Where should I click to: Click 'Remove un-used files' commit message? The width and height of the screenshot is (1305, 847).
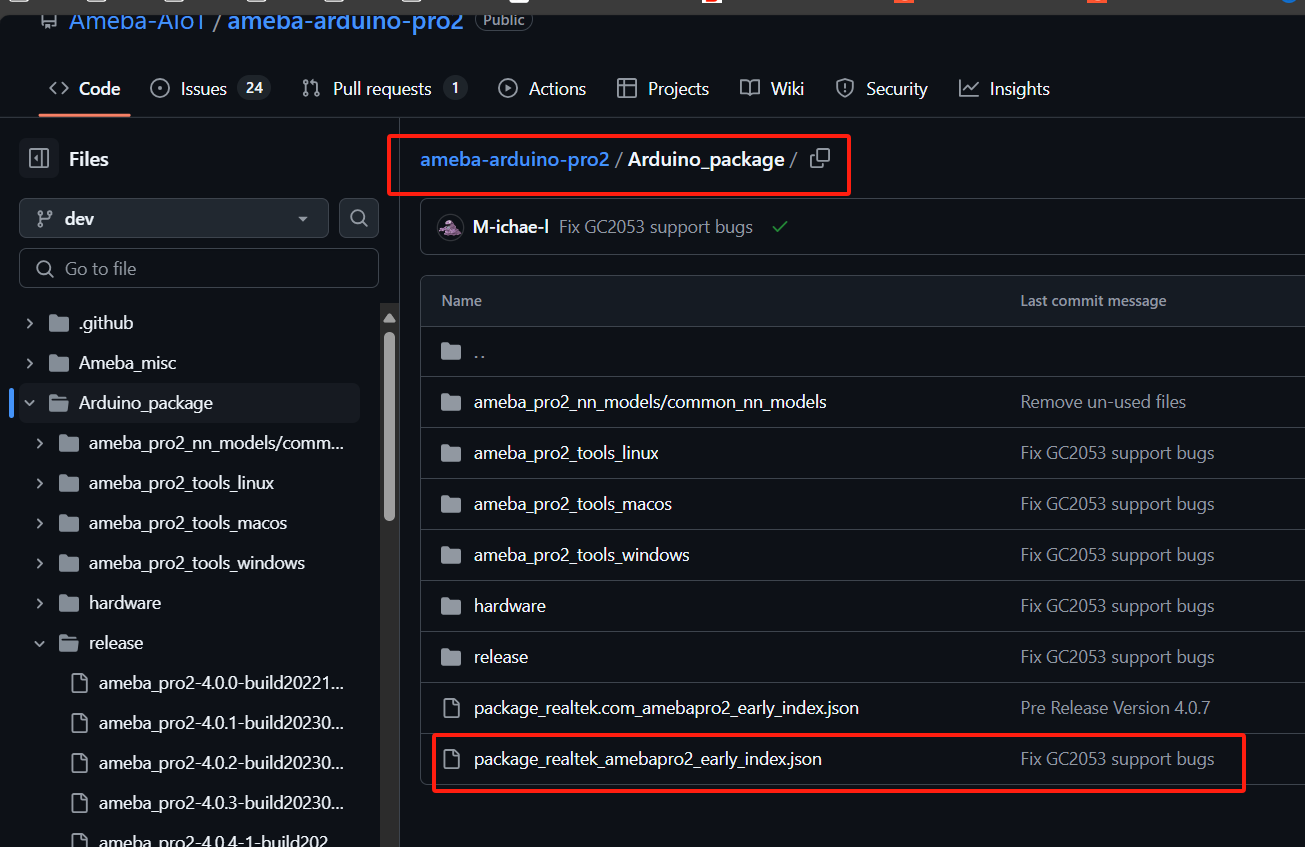pyautogui.click(x=1103, y=402)
